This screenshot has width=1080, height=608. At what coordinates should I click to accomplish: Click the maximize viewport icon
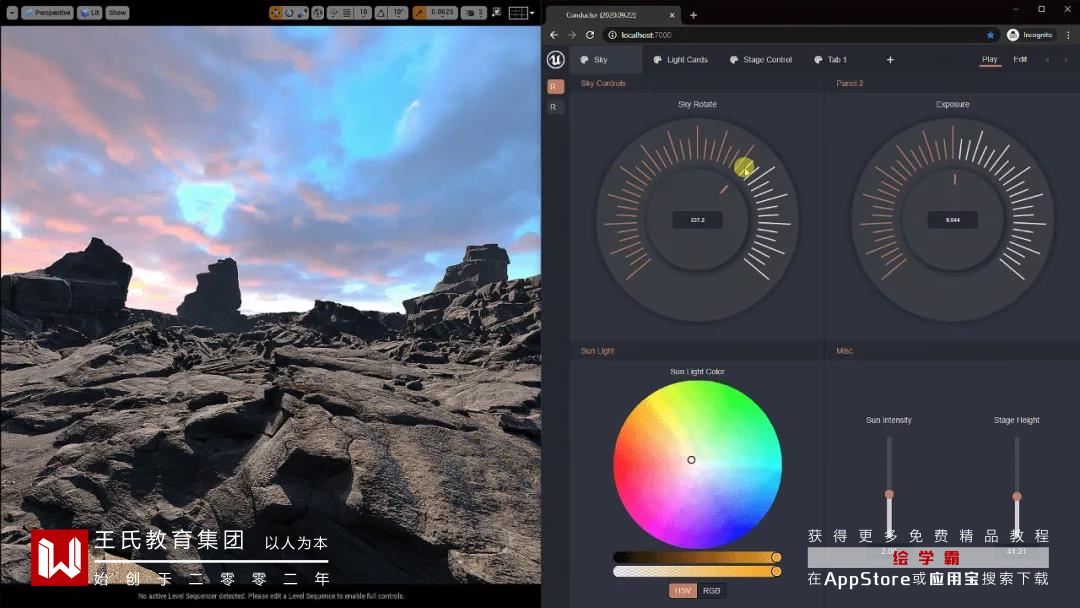click(x=497, y=12)
